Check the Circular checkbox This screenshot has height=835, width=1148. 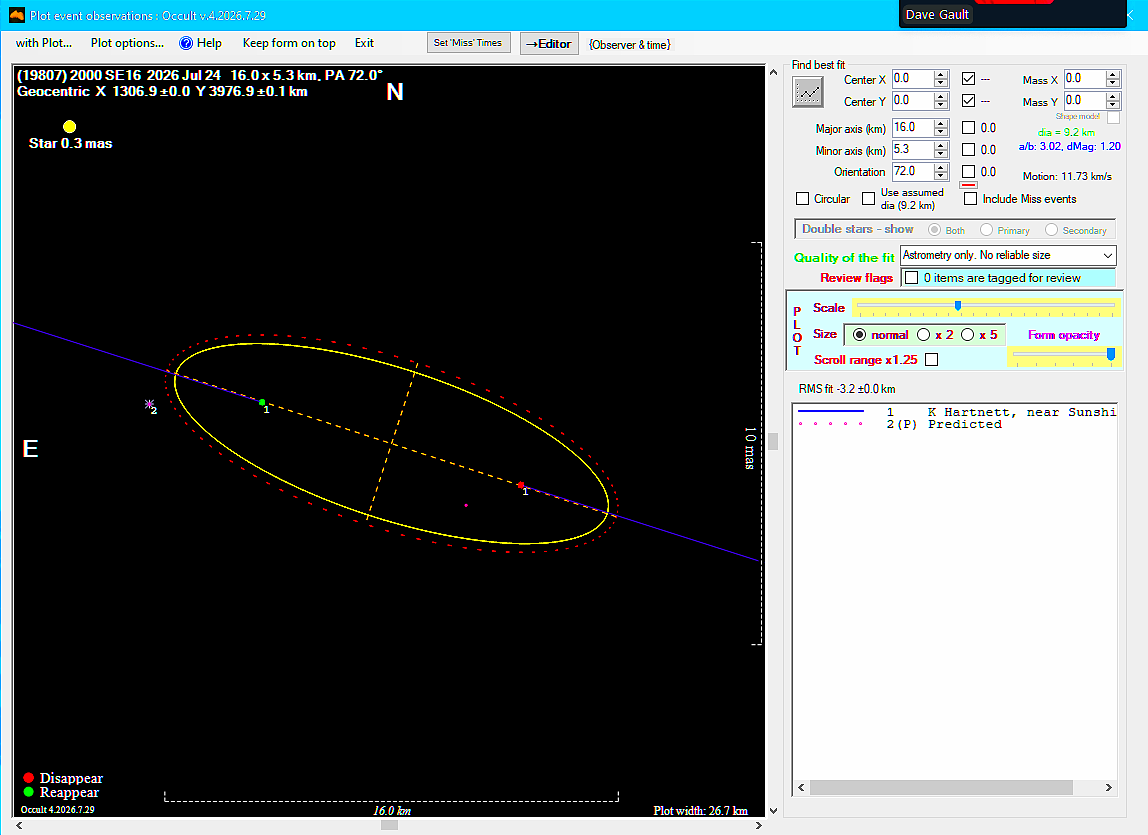[802, 199]
